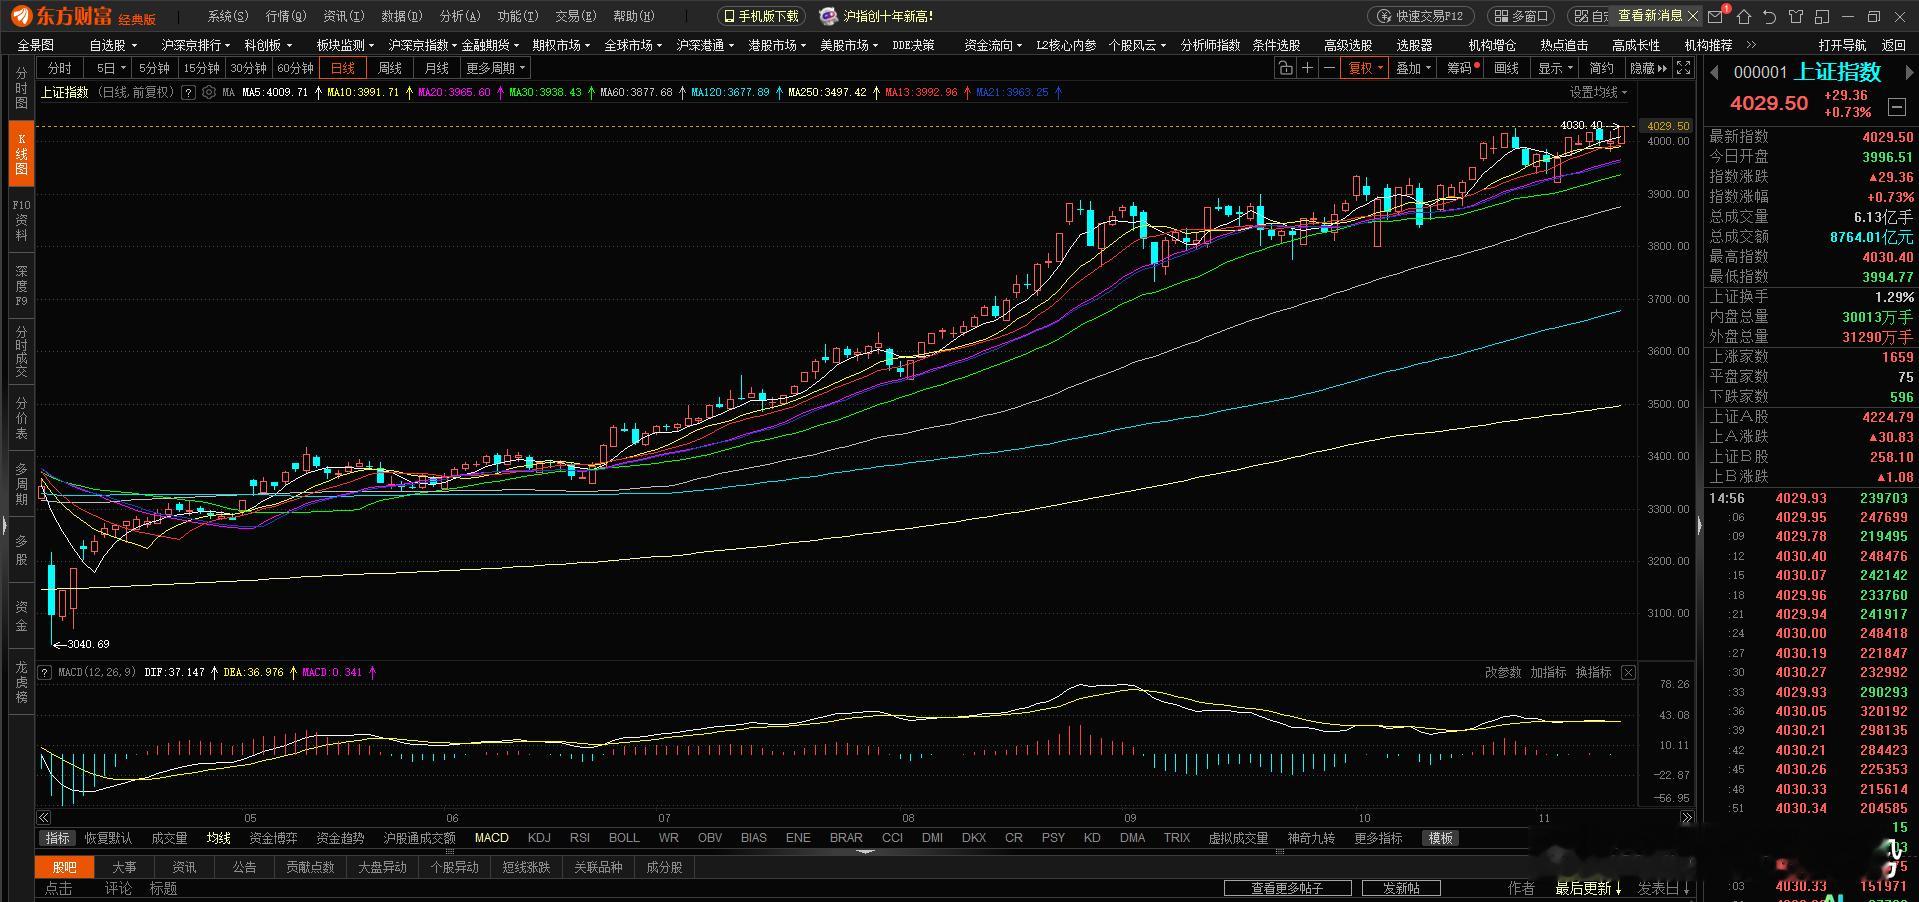
Task: Open the F10资料 sidebar item
Action: tap(21, 220)
